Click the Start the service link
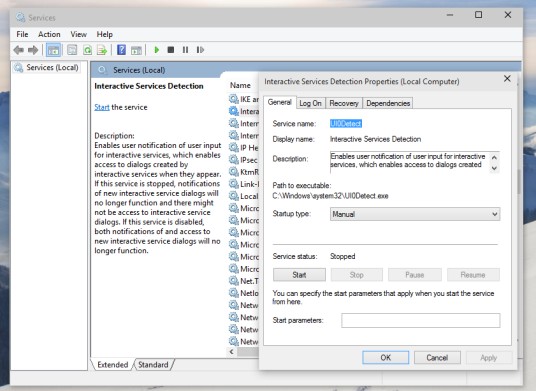The image size is (536, 391). pos(102,107)
